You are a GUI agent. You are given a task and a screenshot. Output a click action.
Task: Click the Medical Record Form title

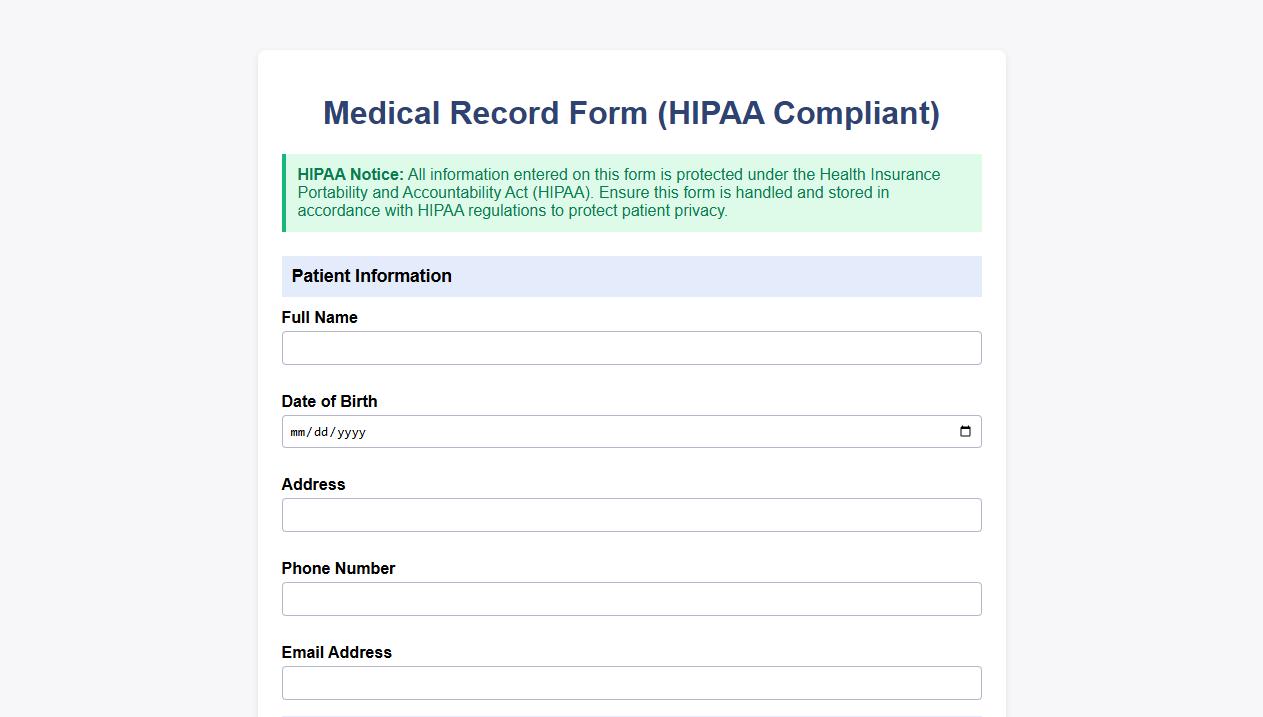pyautogui.click(x=631, y=113)
